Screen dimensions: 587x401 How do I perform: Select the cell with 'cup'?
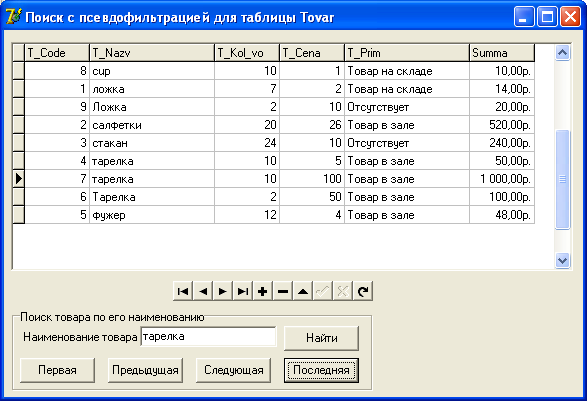[x=152, y=71]
